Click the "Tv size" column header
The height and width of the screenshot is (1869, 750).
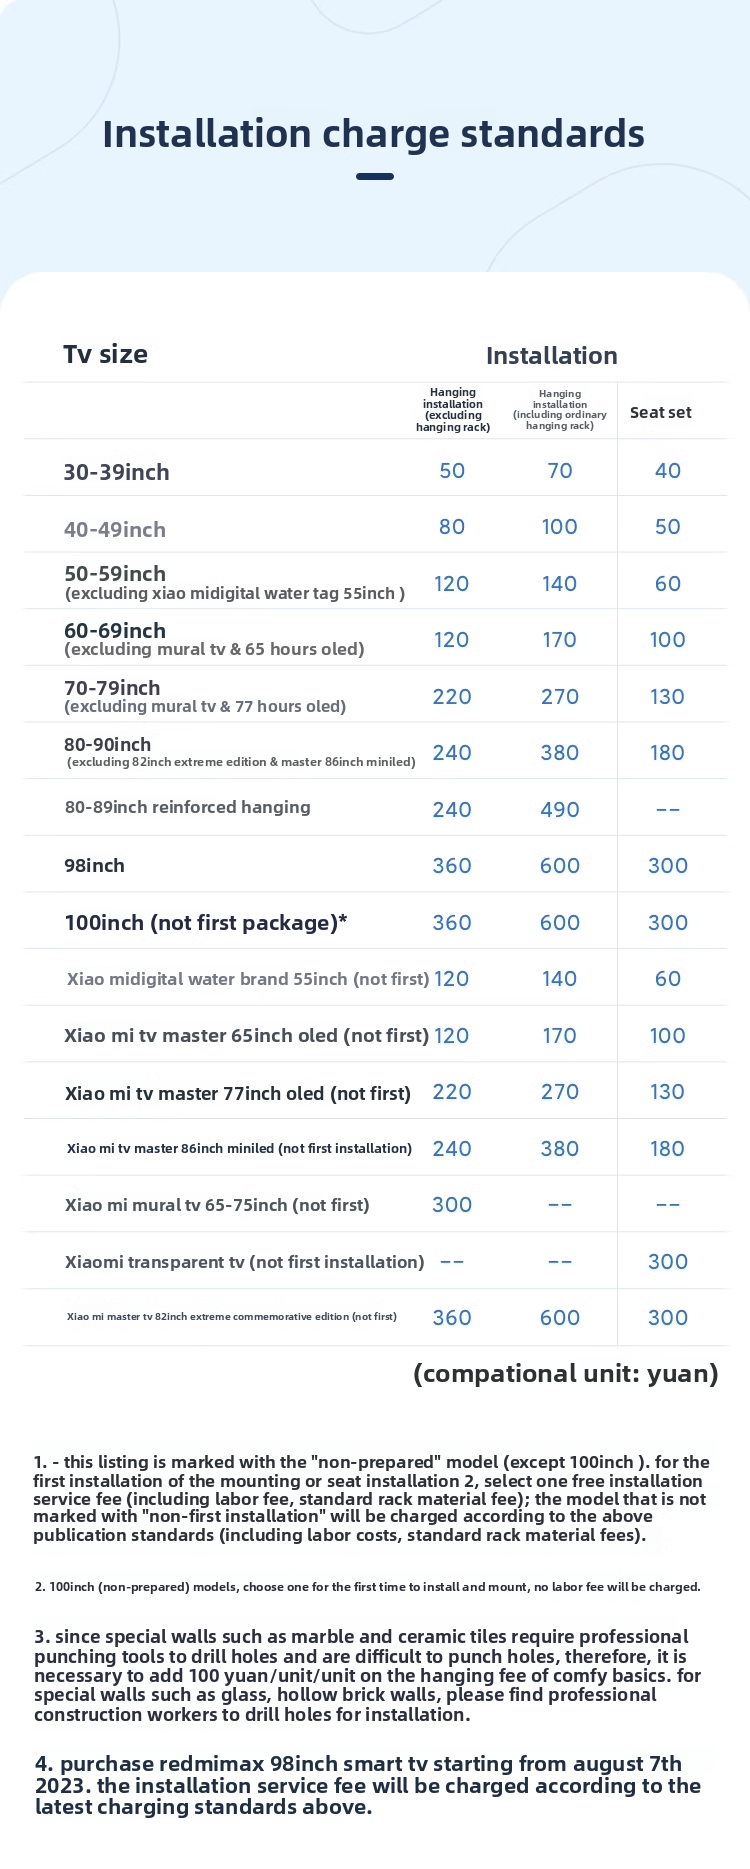tap(105, 354)
